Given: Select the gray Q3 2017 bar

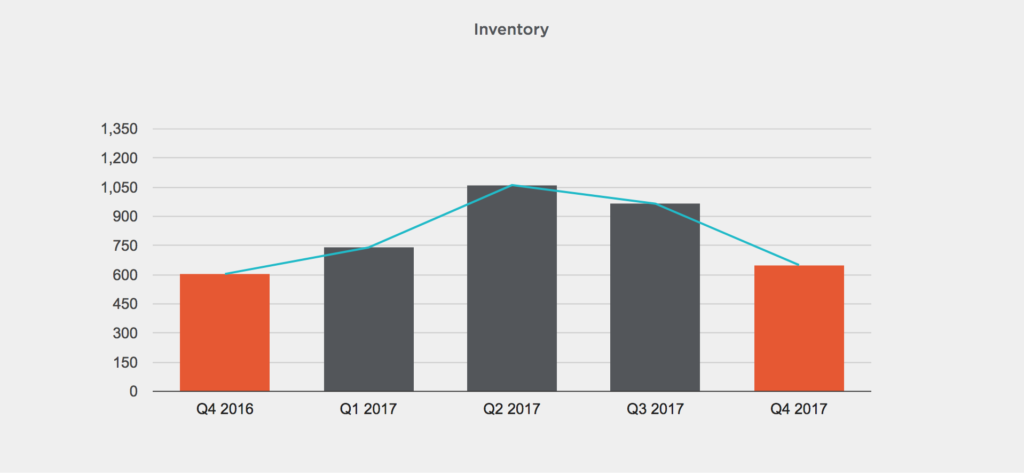Looking at the screenshot, I should (x=655, y=297).
